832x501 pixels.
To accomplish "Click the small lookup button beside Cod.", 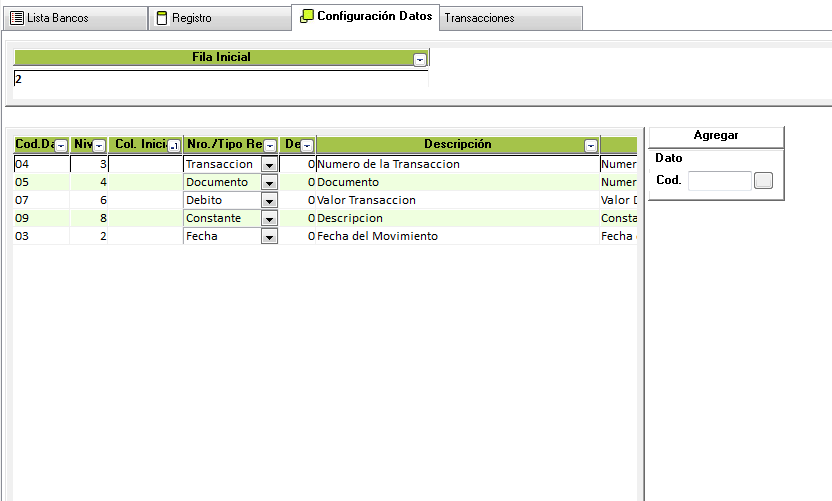I will point(764,180).
